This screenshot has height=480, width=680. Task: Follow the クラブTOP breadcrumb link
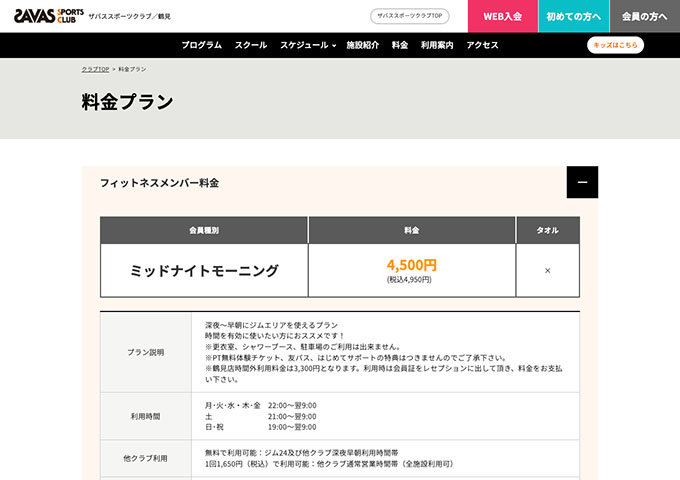[x=95, y=69]
